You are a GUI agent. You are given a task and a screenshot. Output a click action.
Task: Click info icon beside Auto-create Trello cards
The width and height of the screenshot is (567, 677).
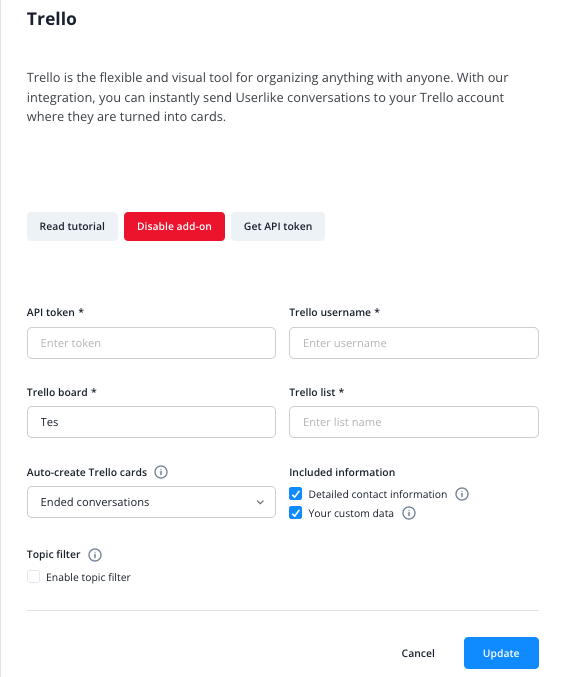pyautogui.click(x=161, y=472)
